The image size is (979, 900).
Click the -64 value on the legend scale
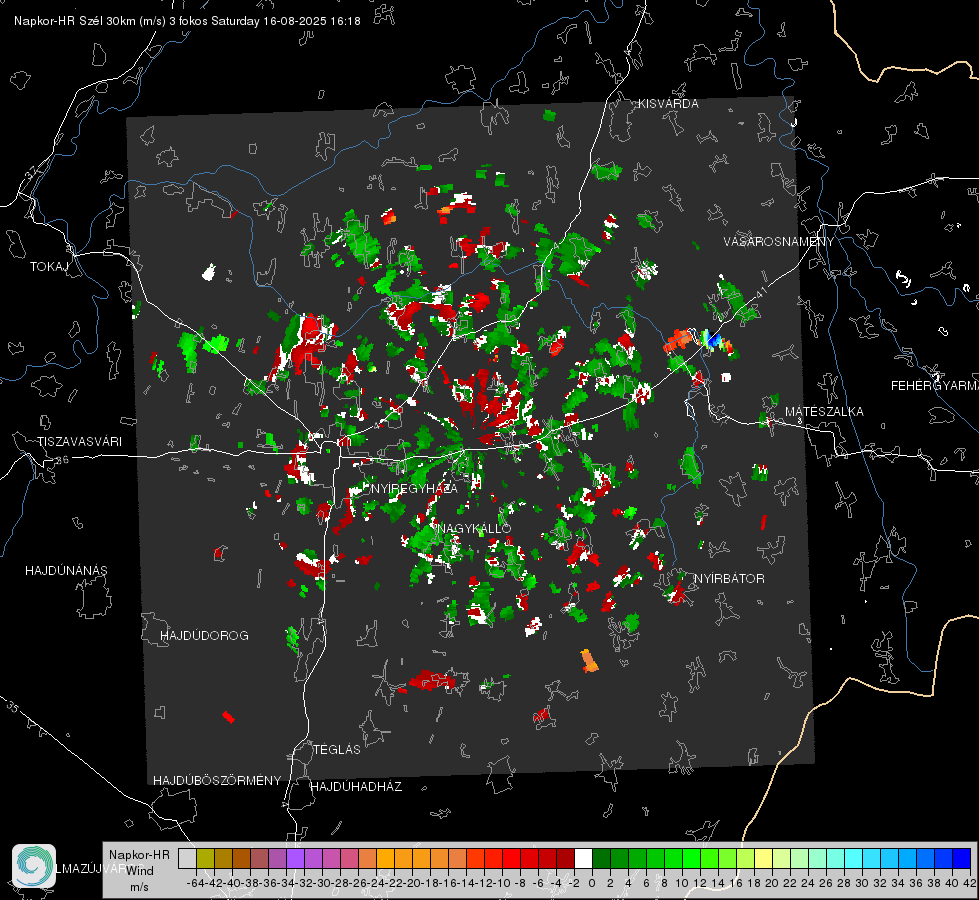coord(195,883)
